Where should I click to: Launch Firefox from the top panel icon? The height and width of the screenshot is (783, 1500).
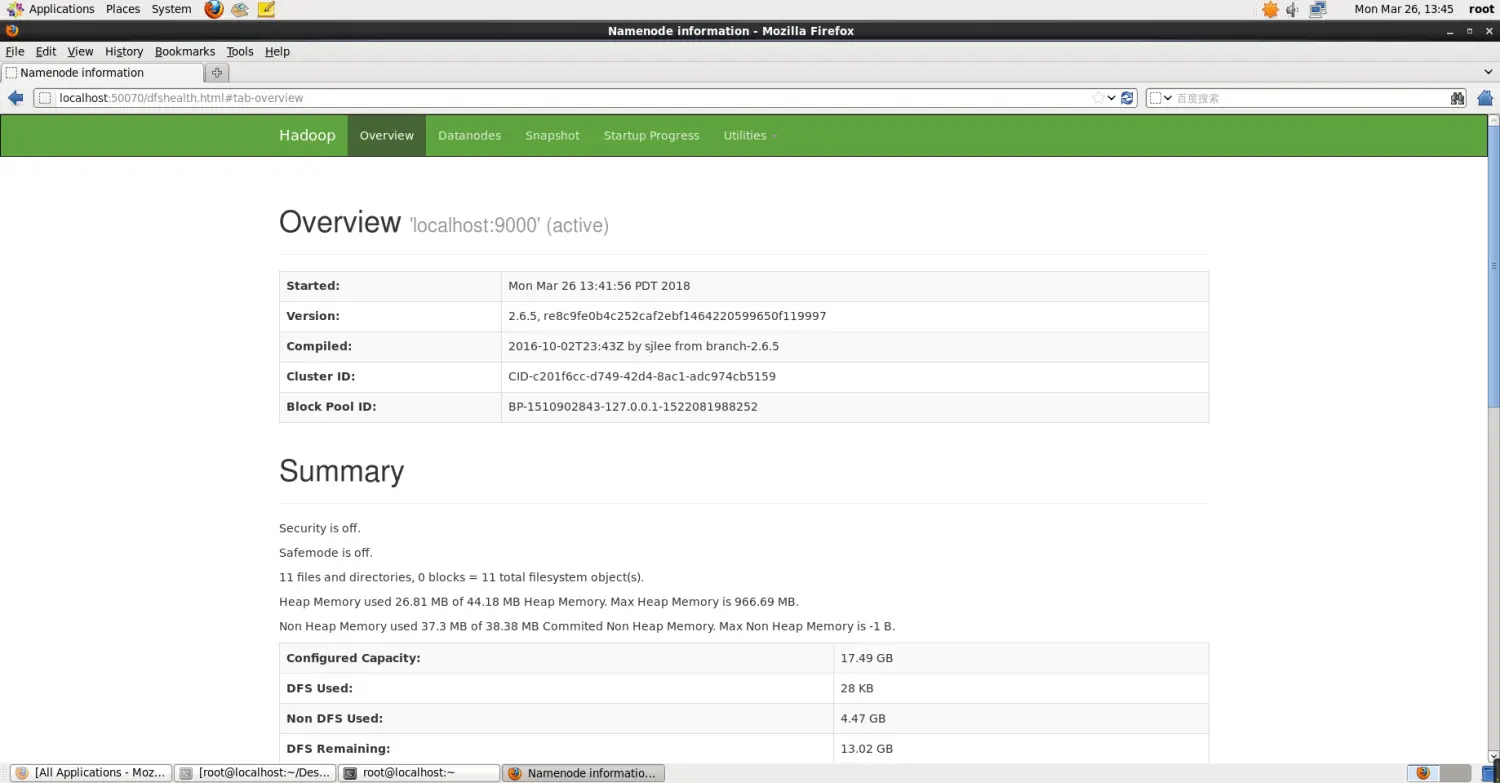click(x=214, y=10)
